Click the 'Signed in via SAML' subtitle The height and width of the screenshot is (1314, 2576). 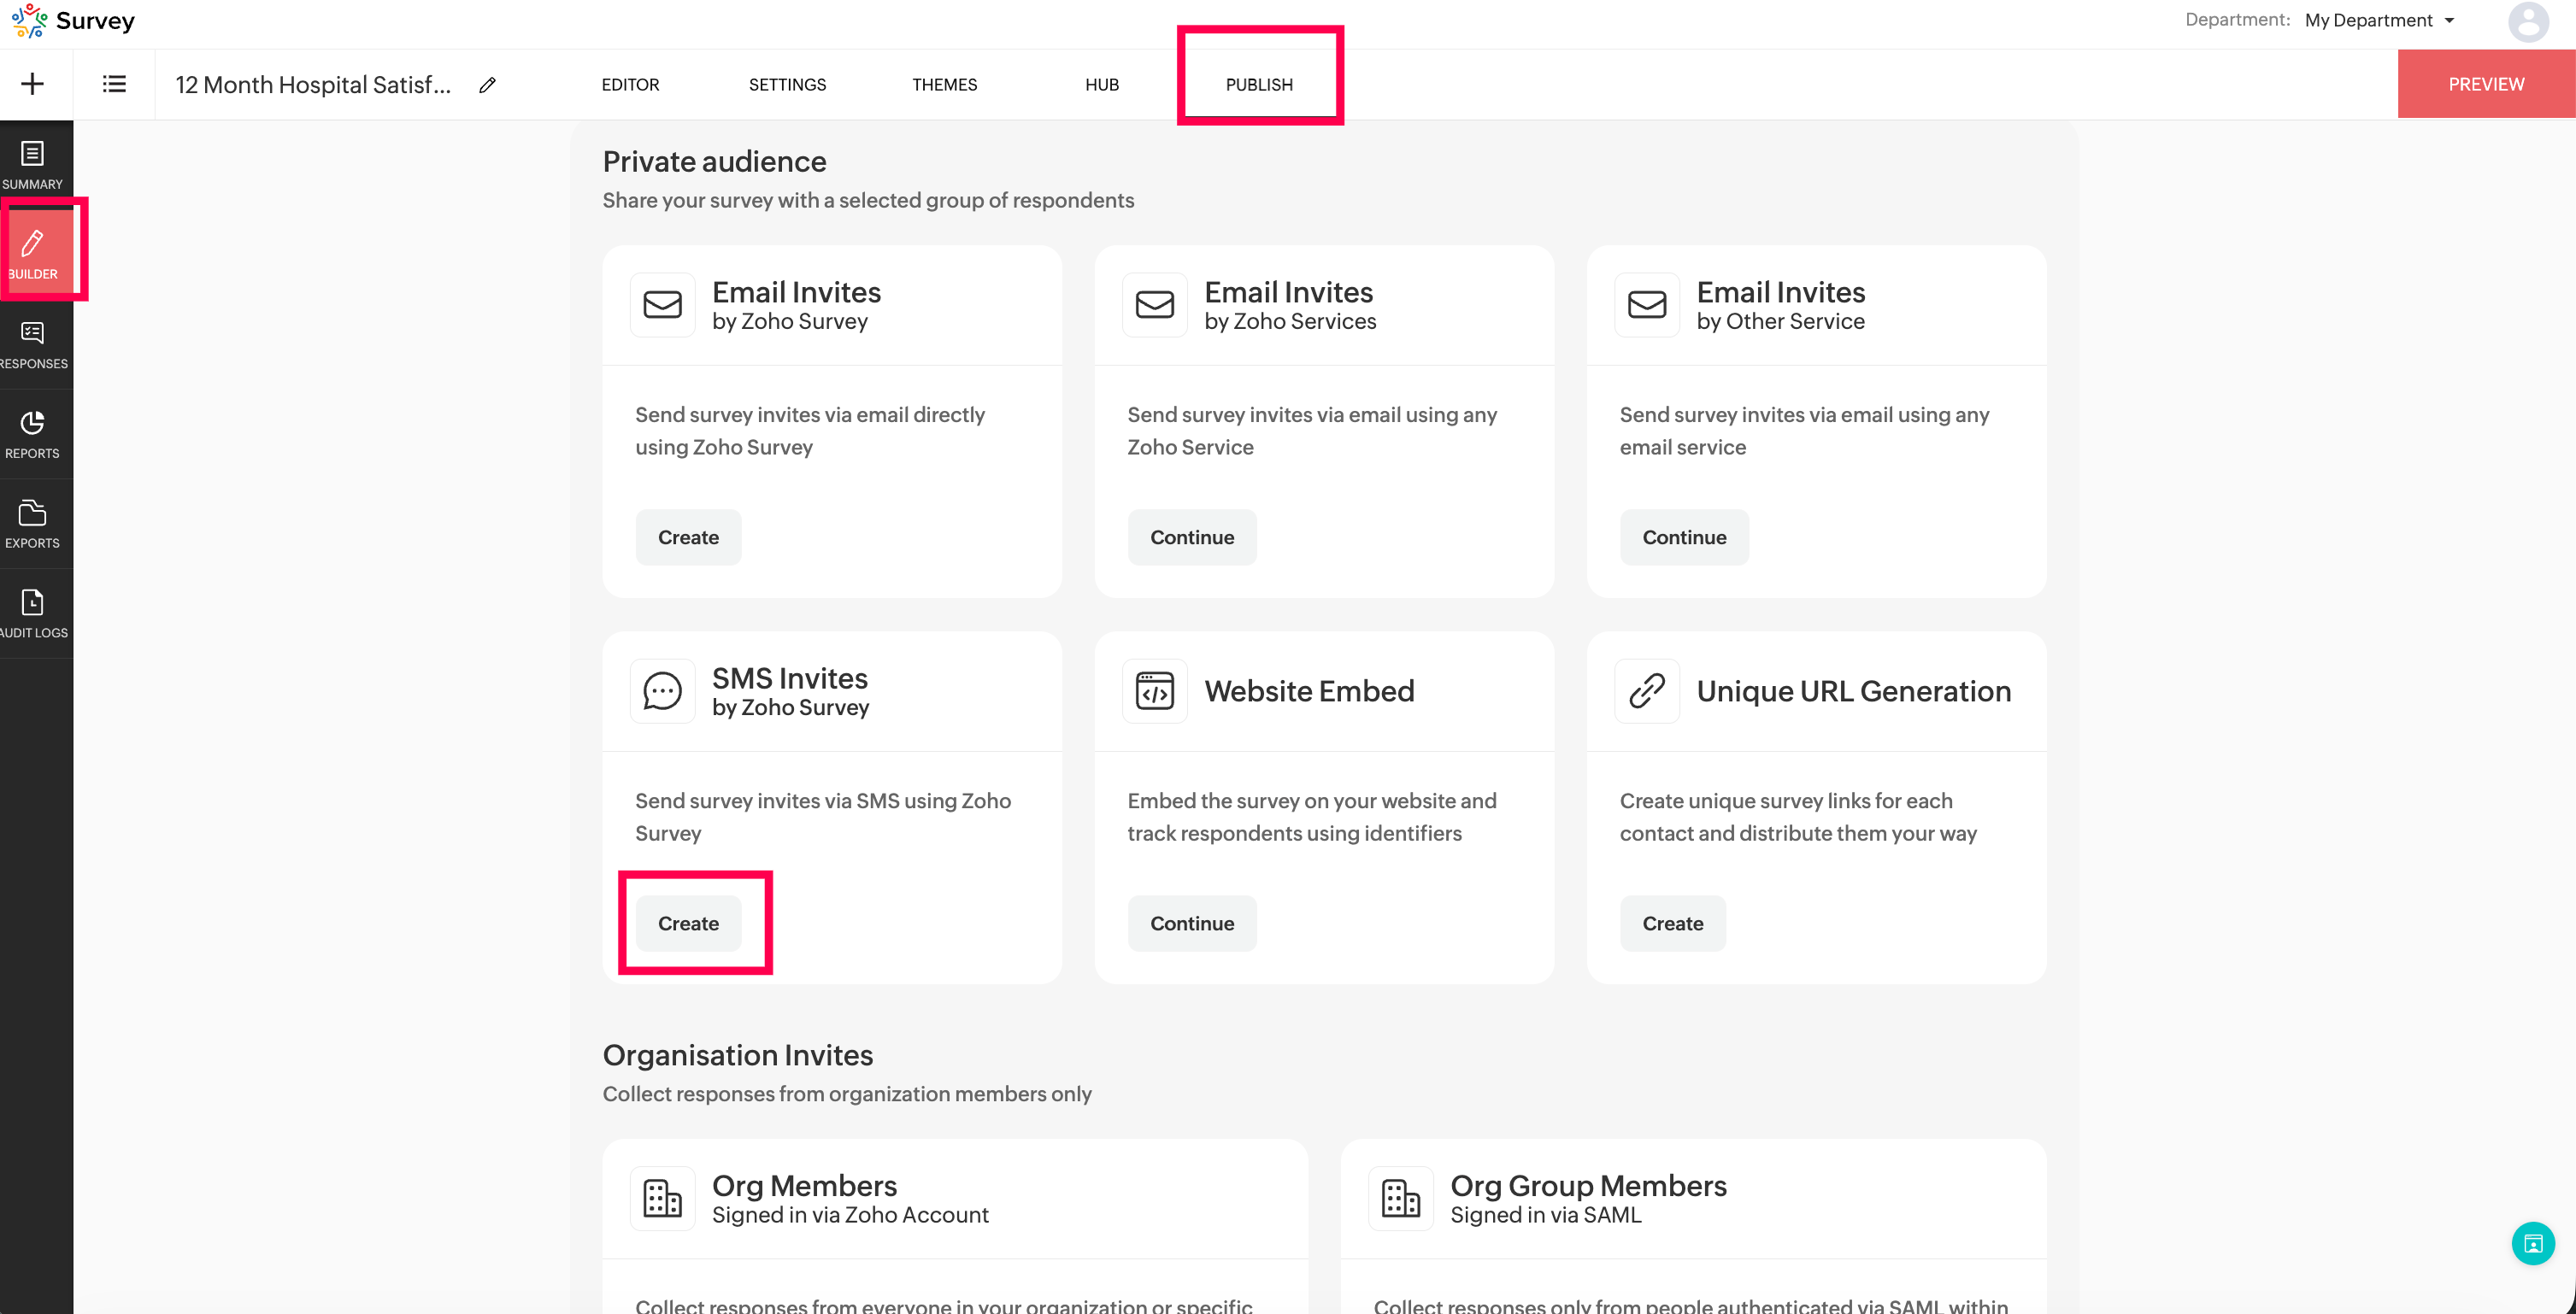(1545, 1215)
